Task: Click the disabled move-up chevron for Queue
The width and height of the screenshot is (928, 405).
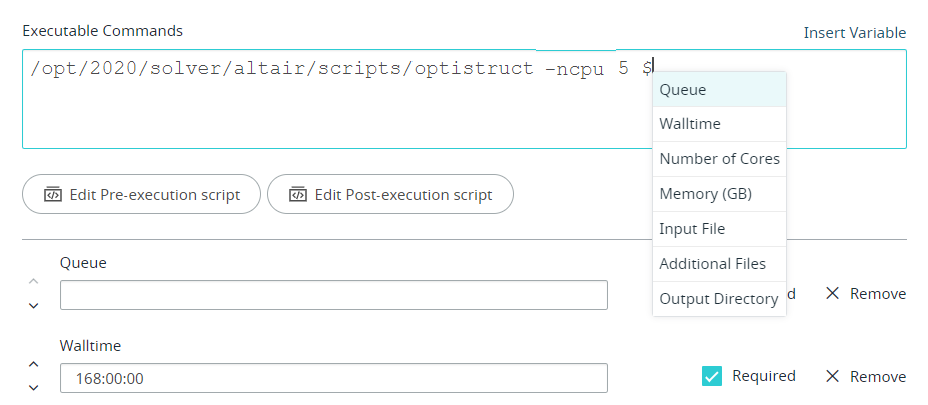Action: [33, 282]
